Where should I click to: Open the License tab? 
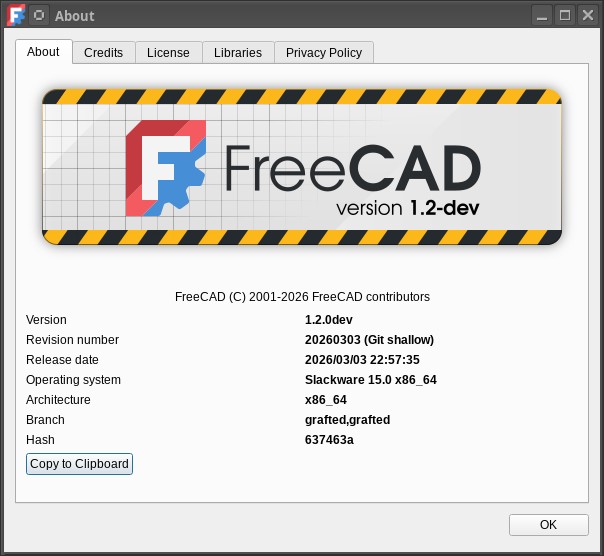point(168,53)
